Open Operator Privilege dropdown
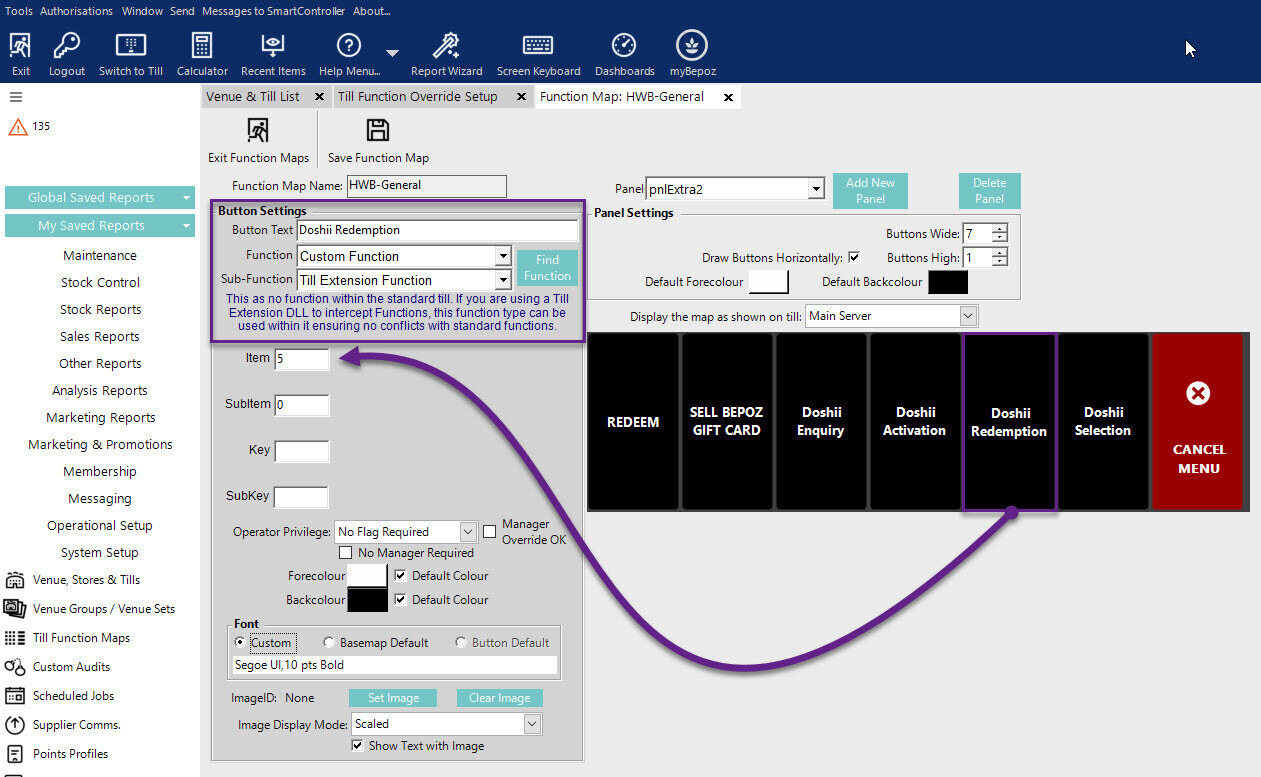Screen dimensions: 1261x777 coord(468,532)
